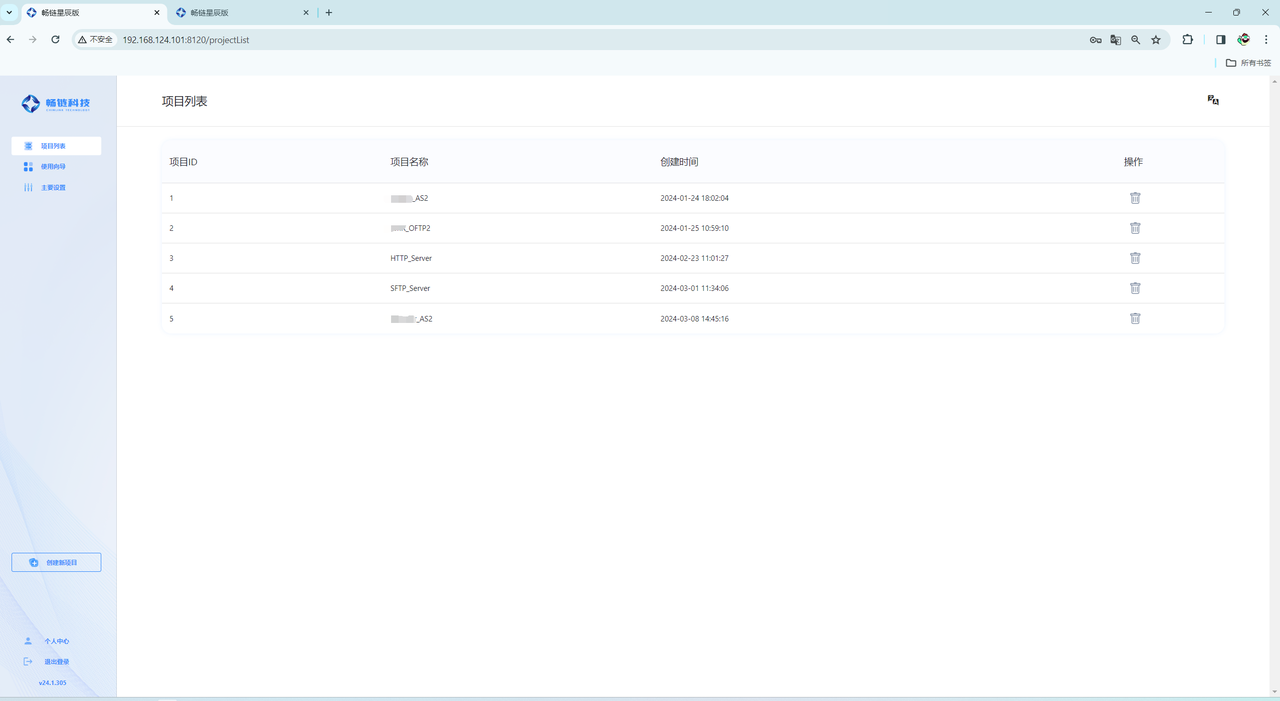
Task: Click 退出登录 to log out
Action: tap(56, 662)
